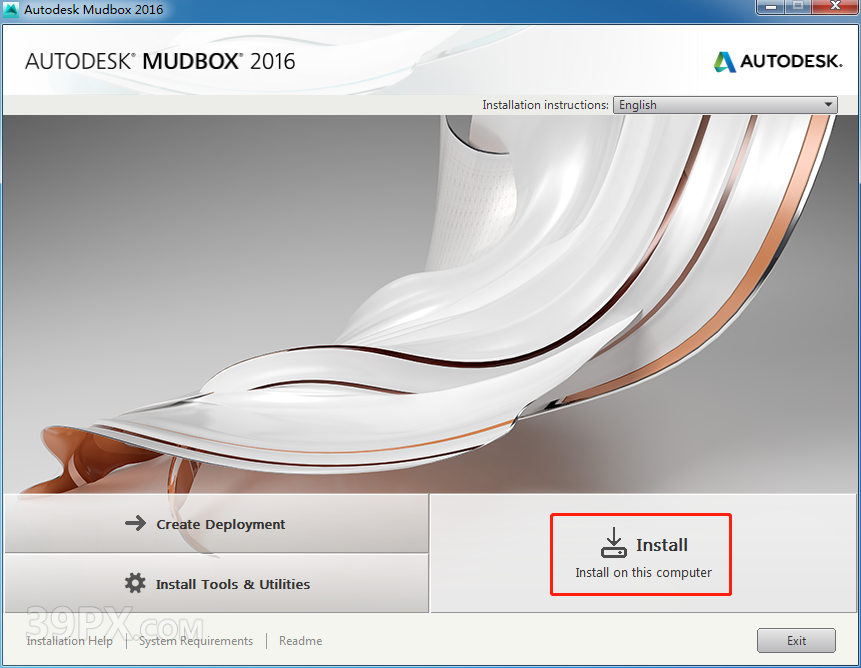Click the dropdown arrow next to English

[828, 105]
